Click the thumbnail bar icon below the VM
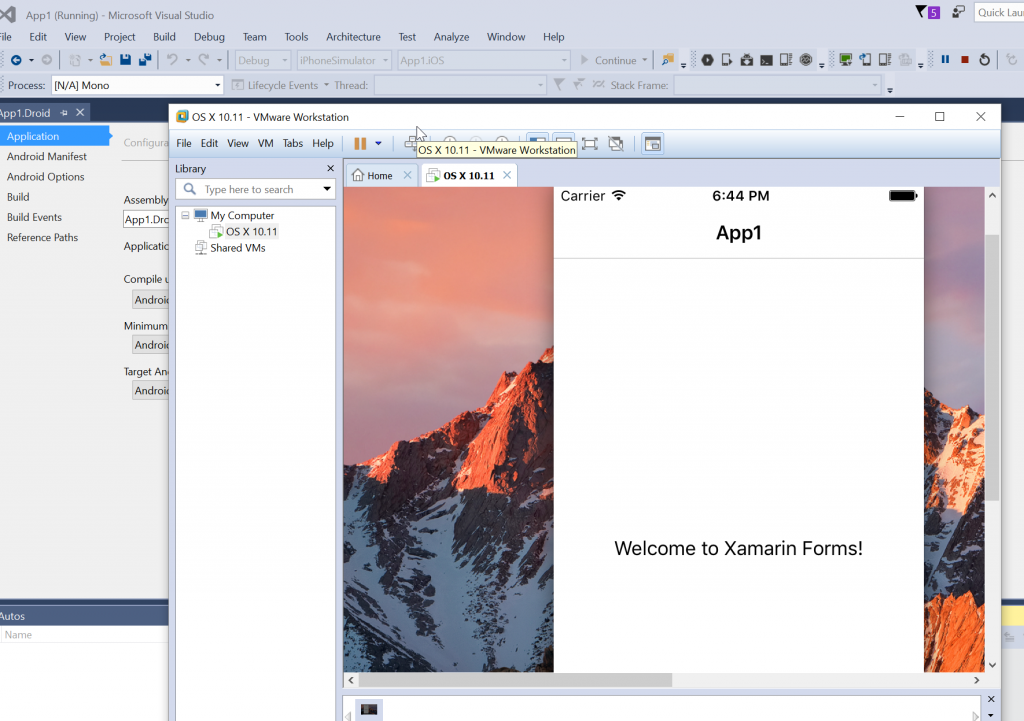 369,709
